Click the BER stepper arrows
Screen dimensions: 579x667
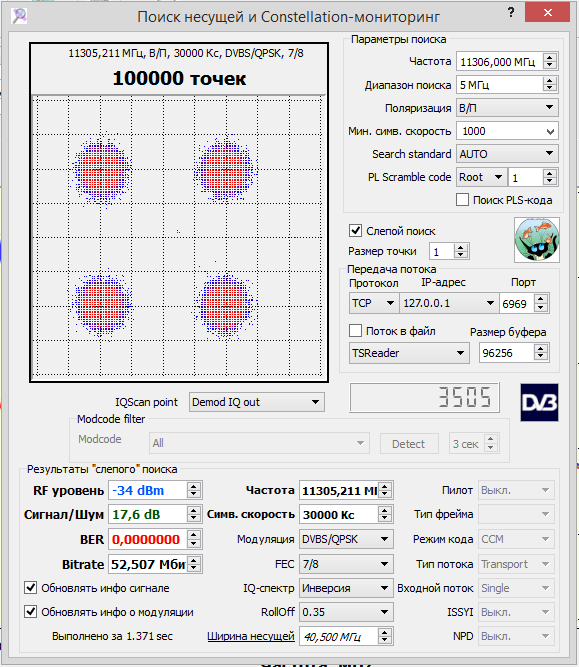194,539
